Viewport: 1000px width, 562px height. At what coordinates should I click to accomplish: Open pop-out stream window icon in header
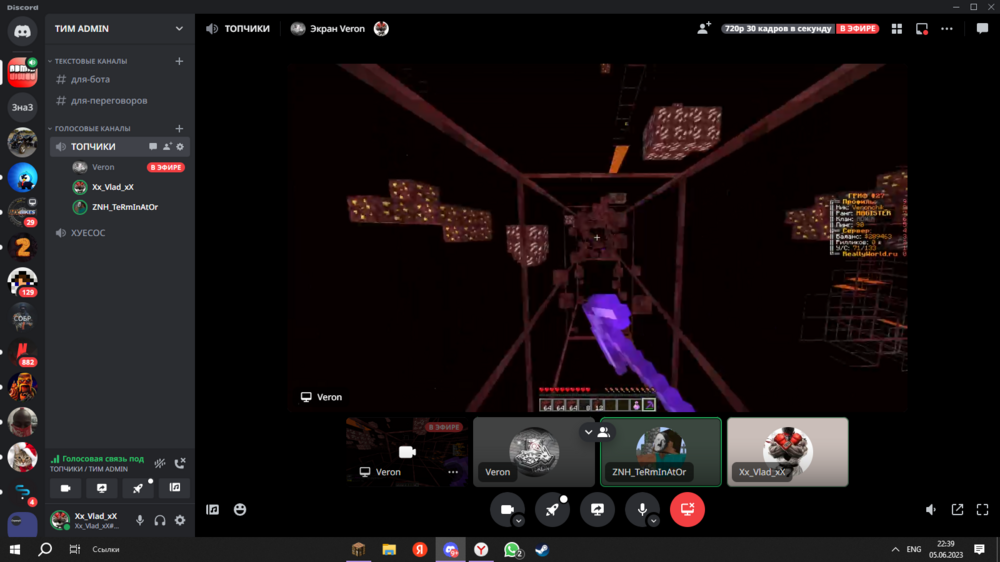(x=922, y=29)
